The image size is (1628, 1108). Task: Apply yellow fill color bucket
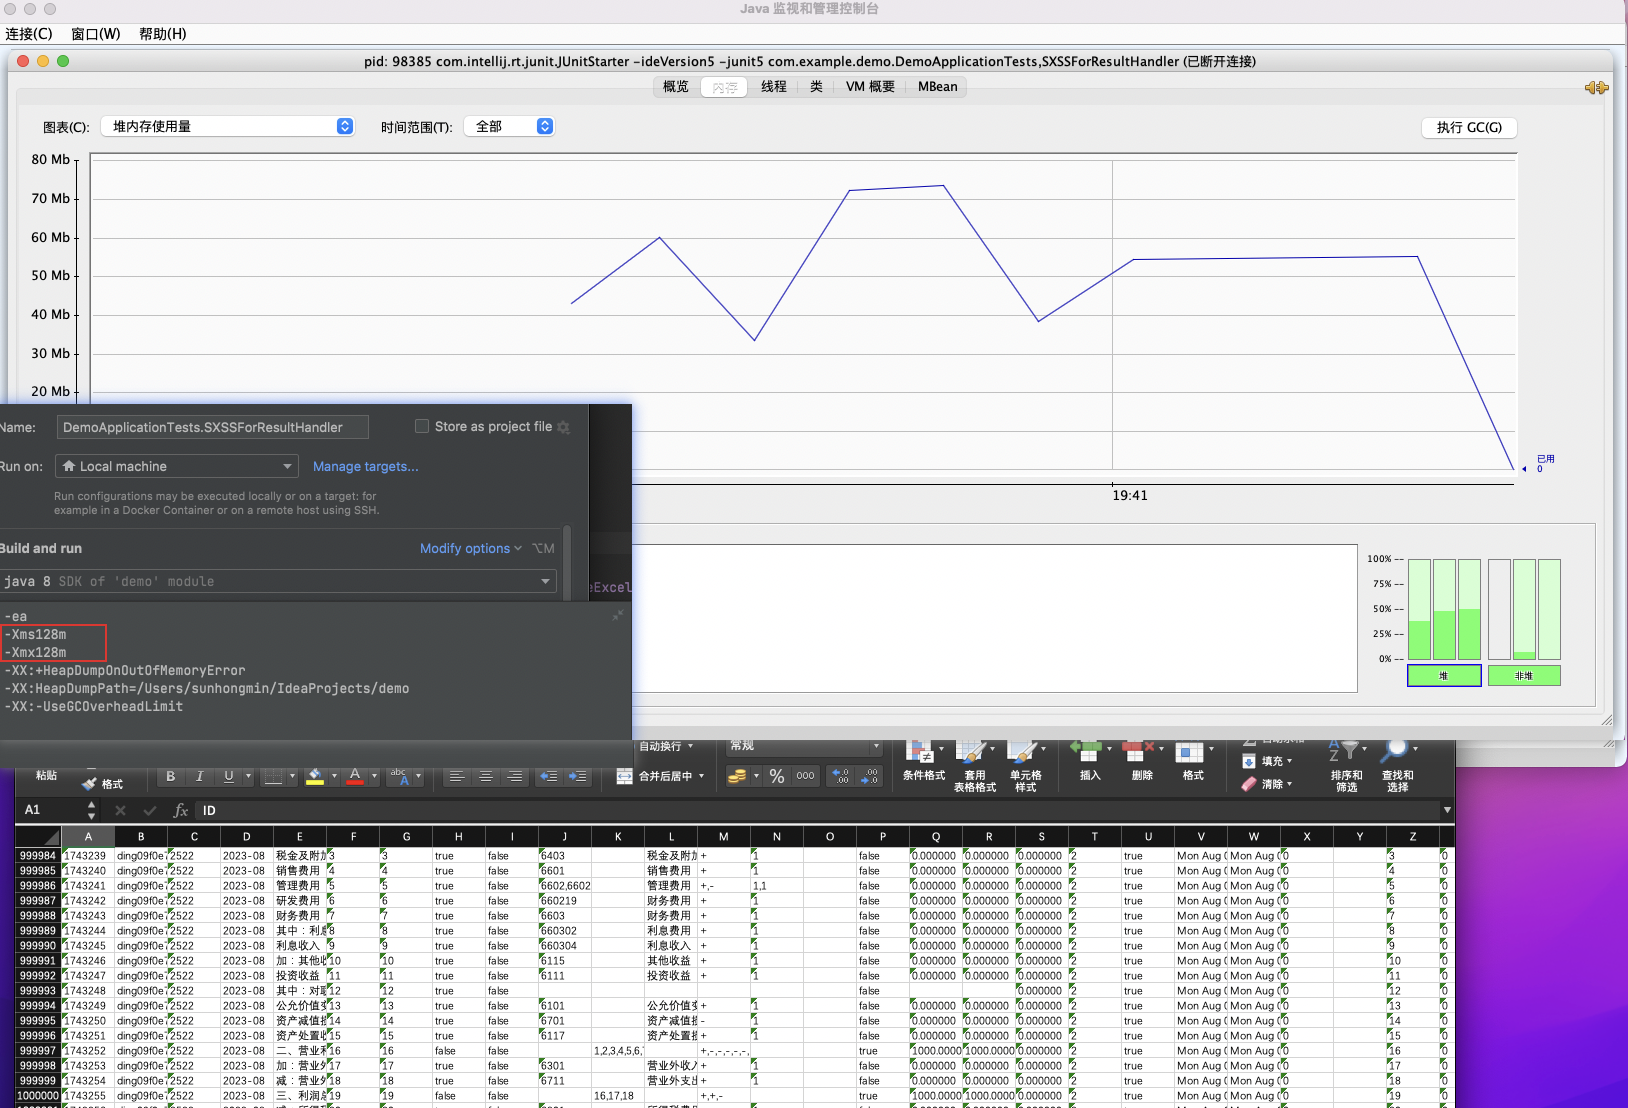(x=315, y=776)
